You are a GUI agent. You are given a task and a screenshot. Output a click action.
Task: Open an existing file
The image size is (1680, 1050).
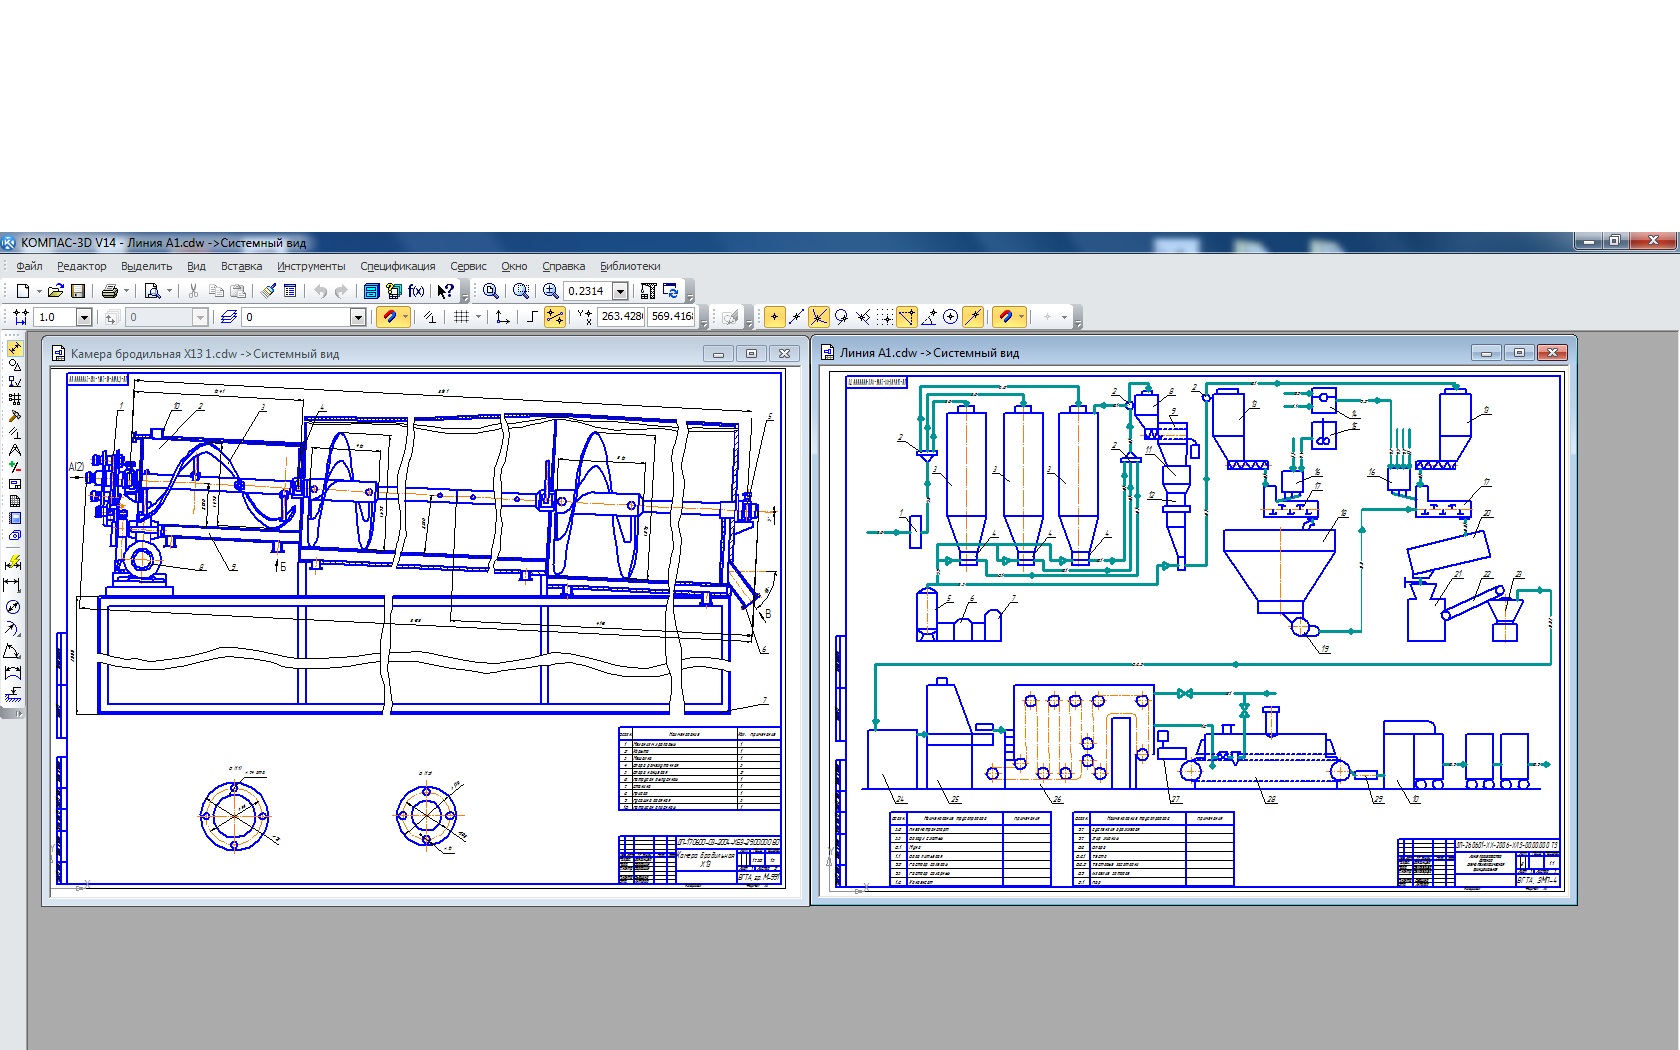tap(55, 291)
